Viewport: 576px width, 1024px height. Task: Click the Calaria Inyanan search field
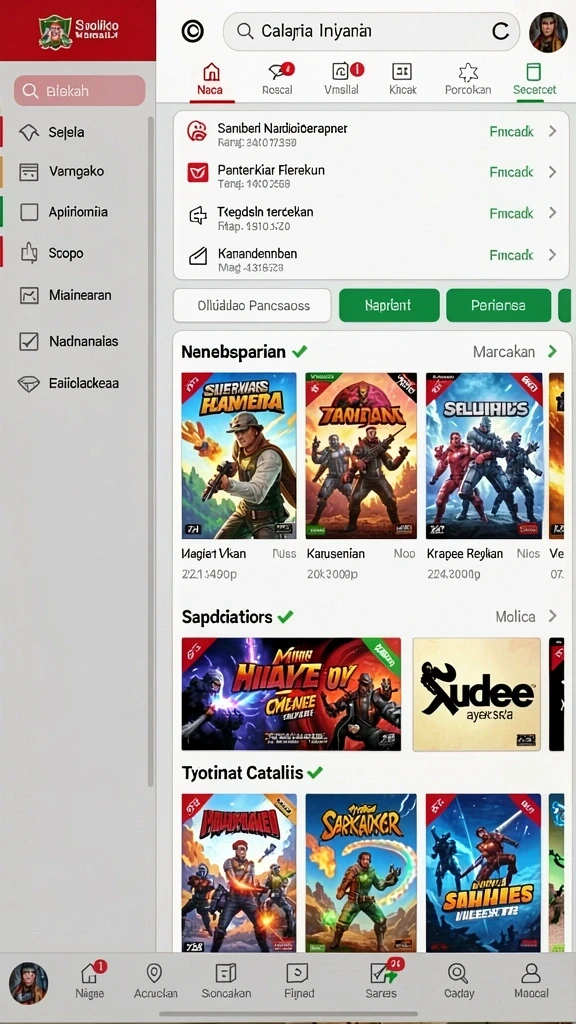[371, 31]
